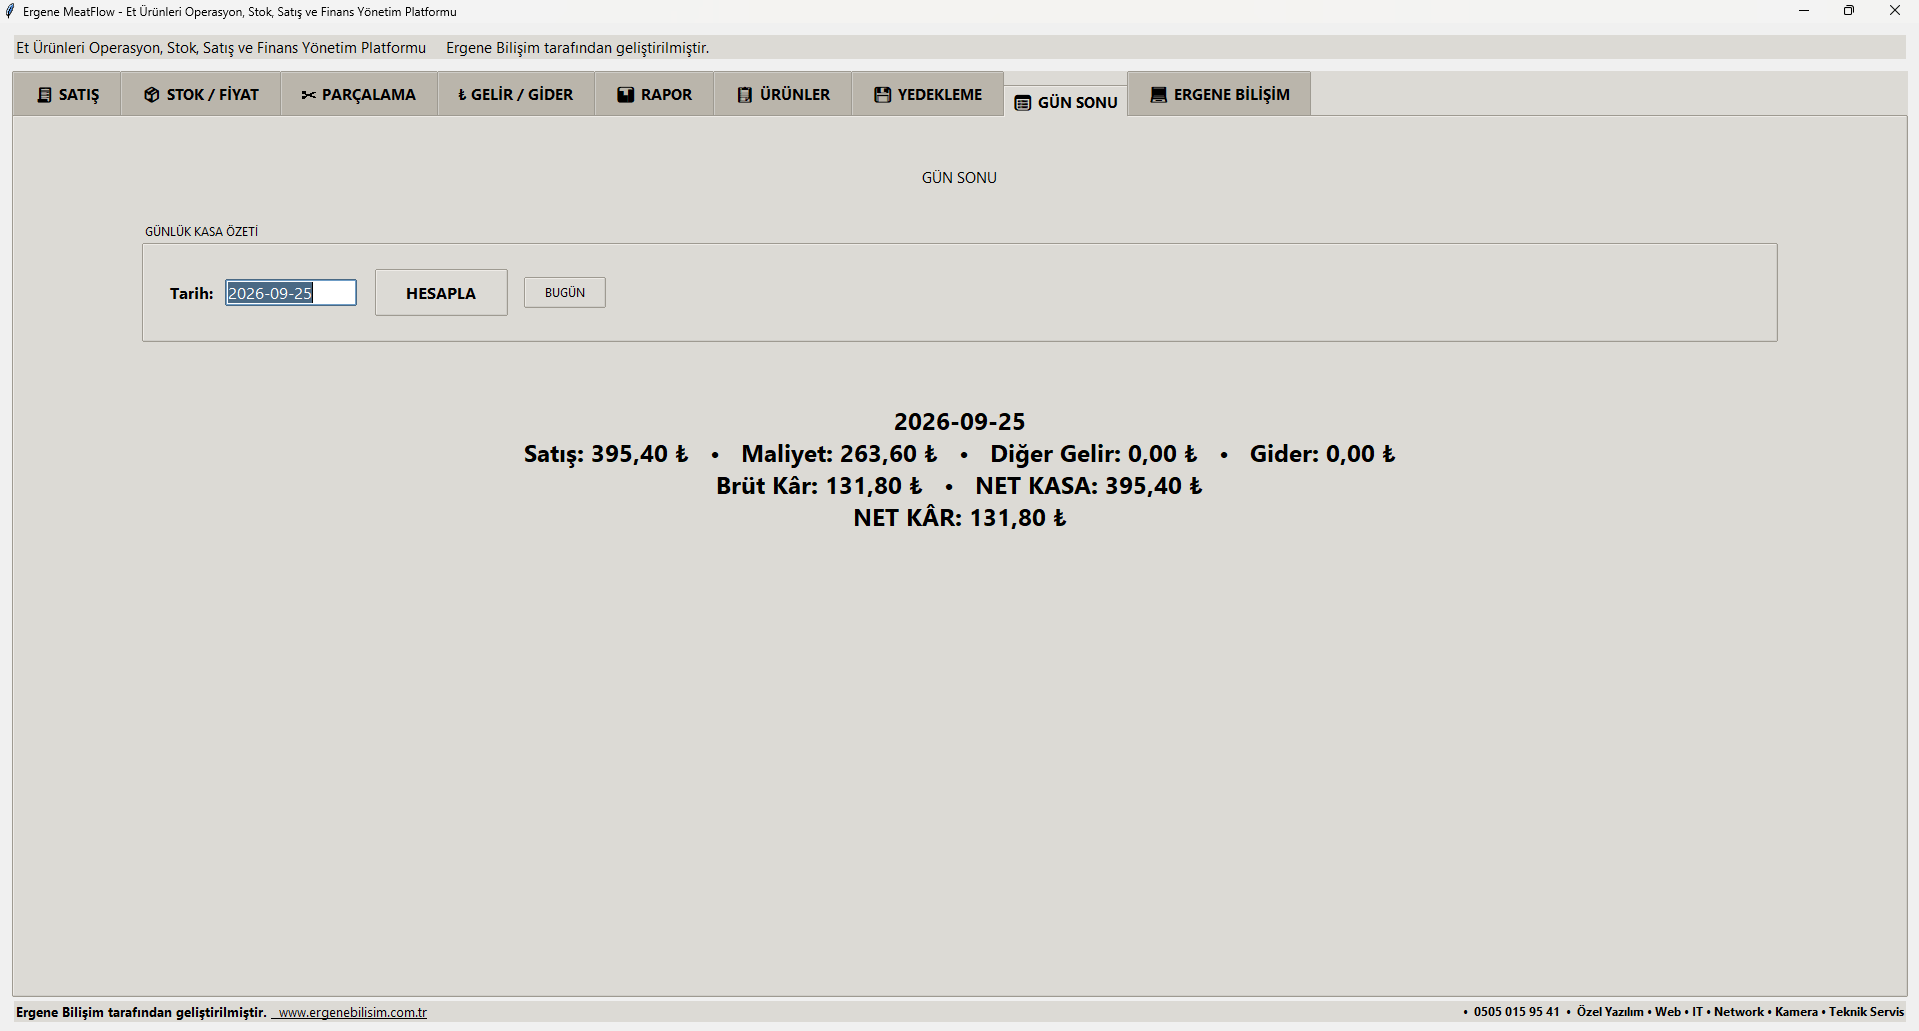Click the BUGÜN button
1919x1031 pixels.
click(x=565, y=292)
